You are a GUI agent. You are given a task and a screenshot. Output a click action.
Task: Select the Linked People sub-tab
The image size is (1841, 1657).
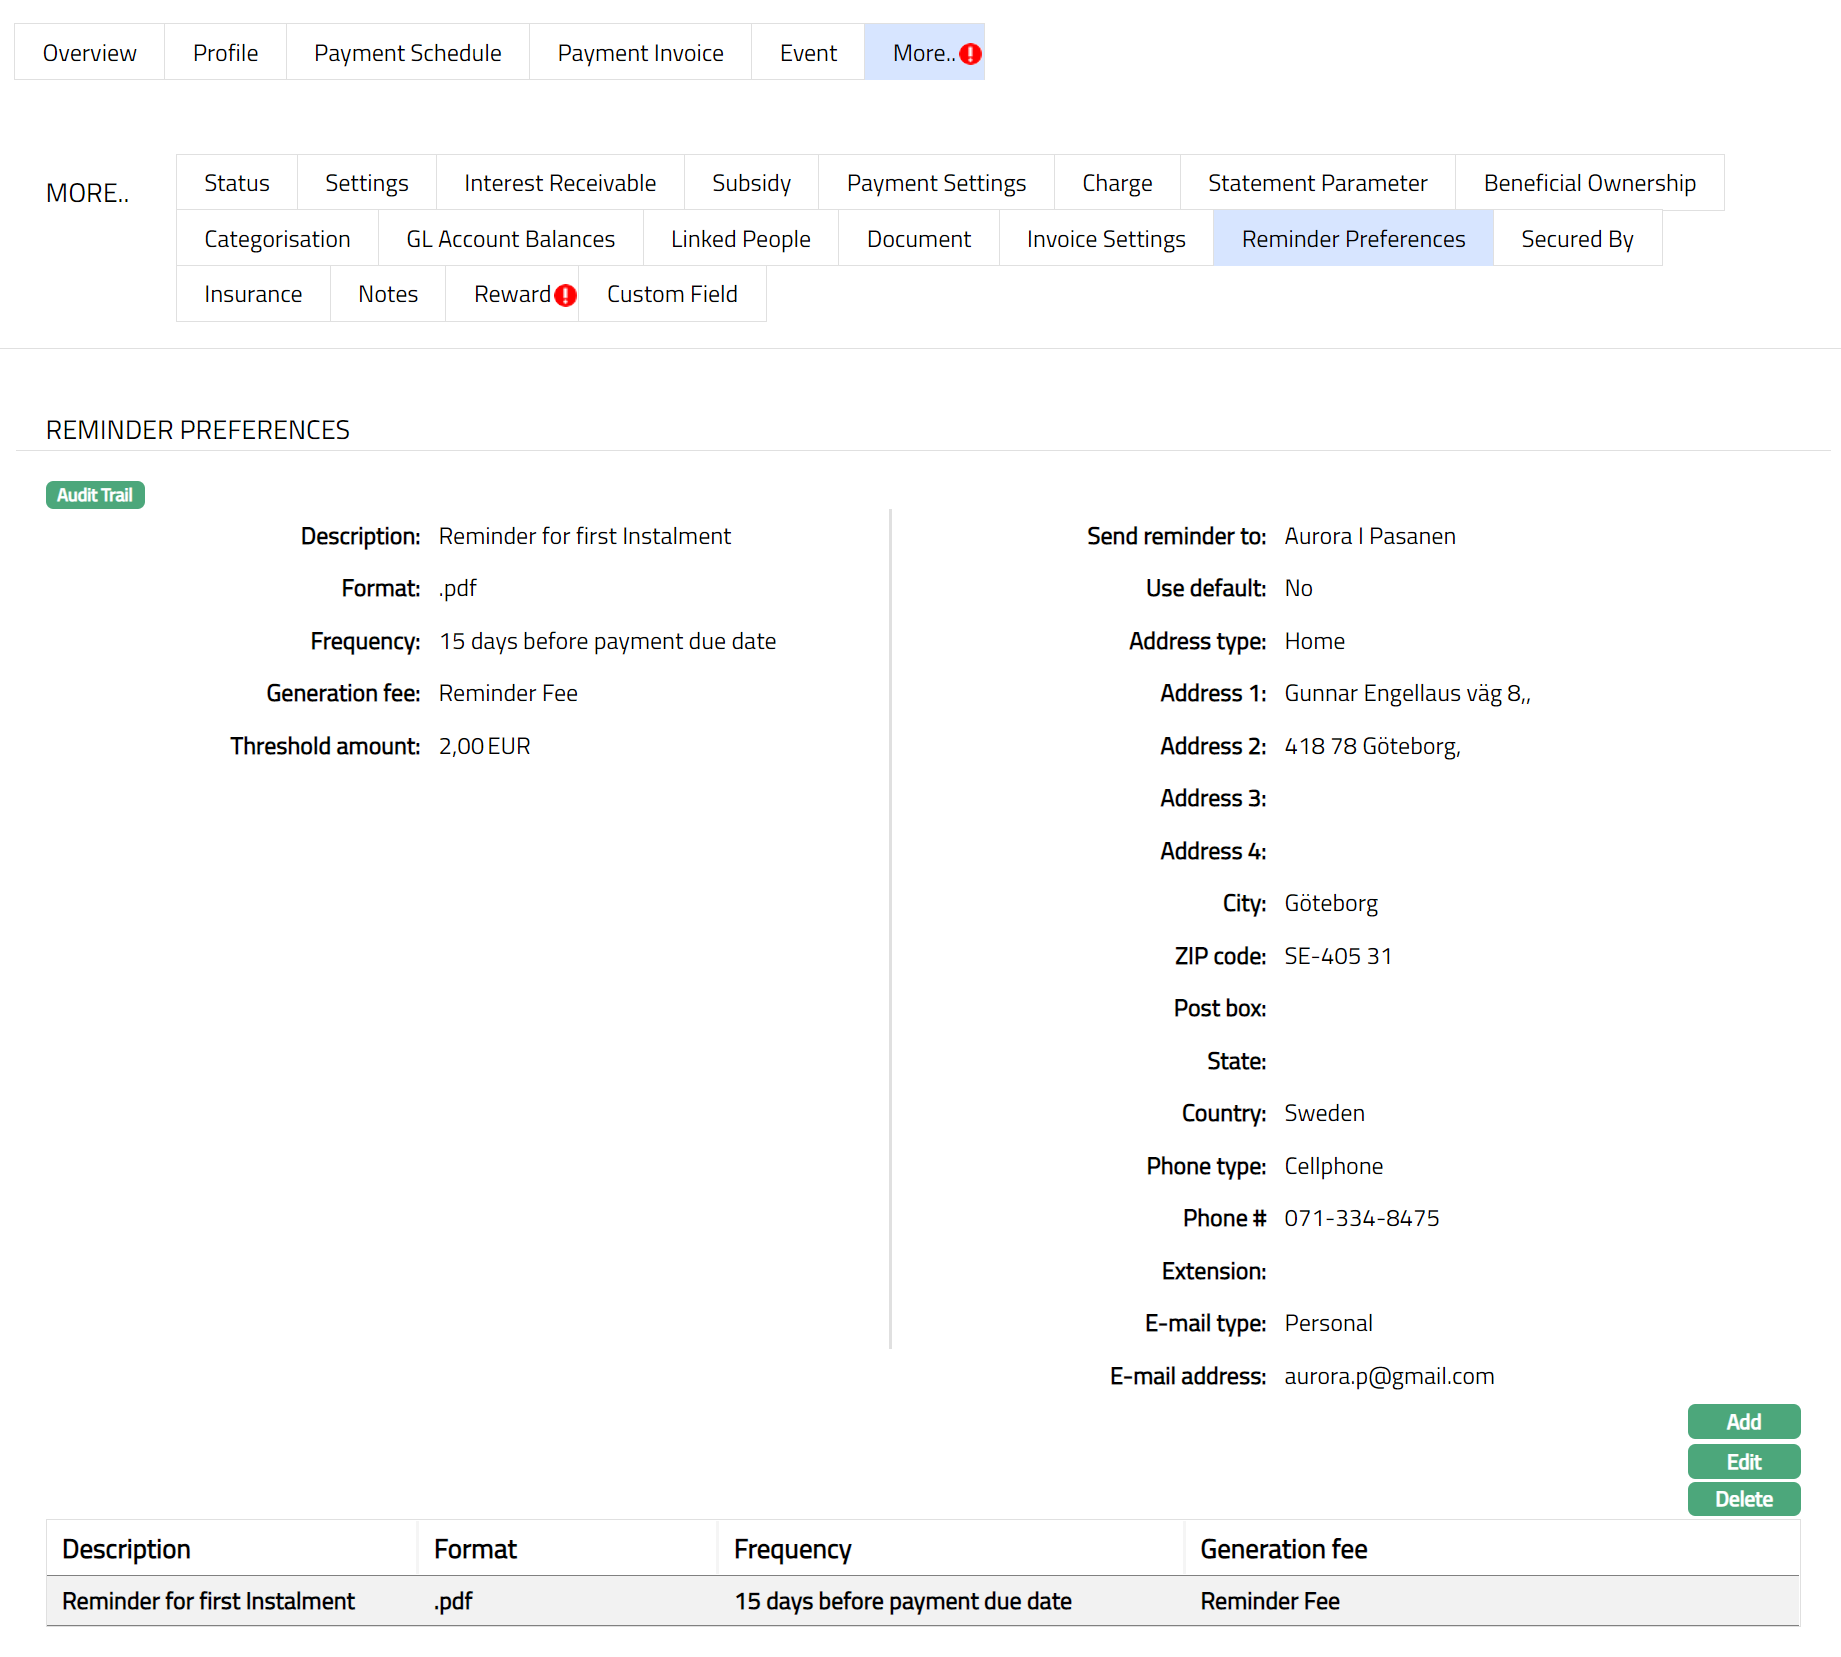point(740,239)
